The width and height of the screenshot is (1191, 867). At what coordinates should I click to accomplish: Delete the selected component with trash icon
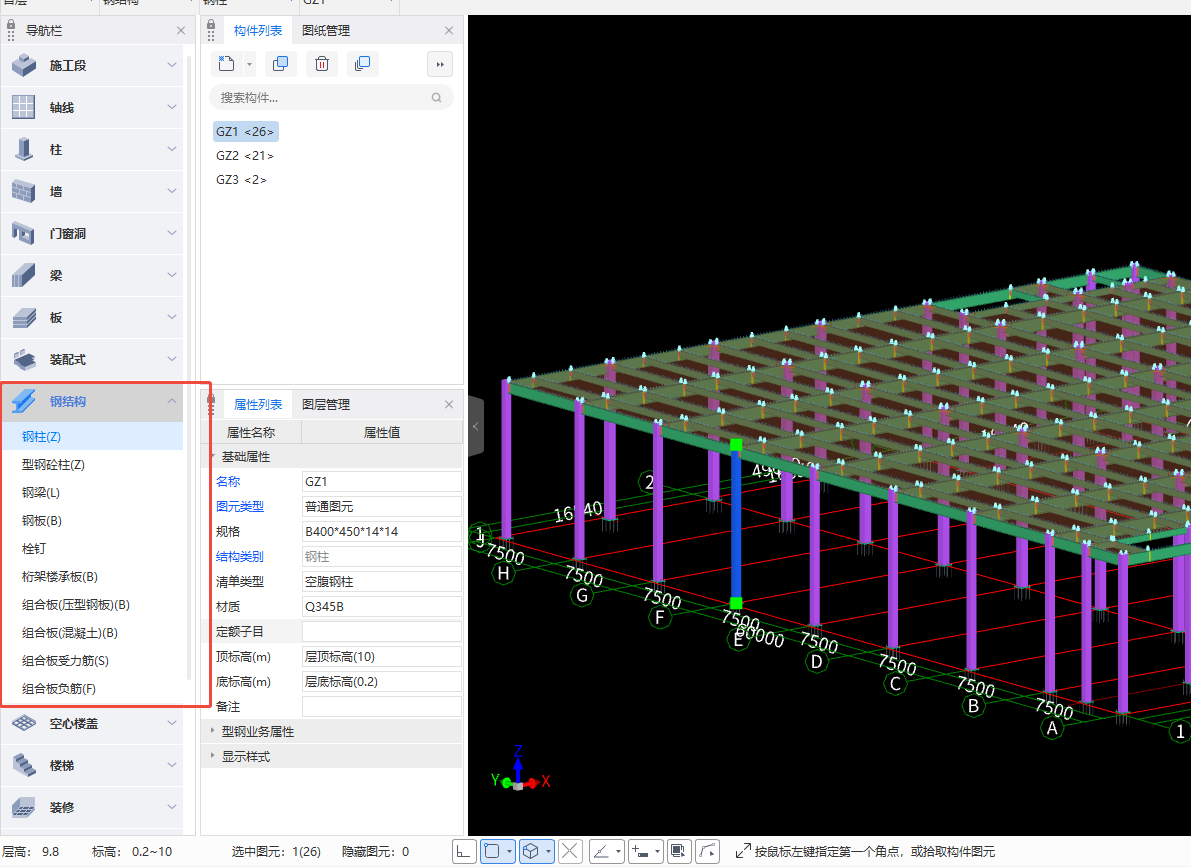[322, 64]
